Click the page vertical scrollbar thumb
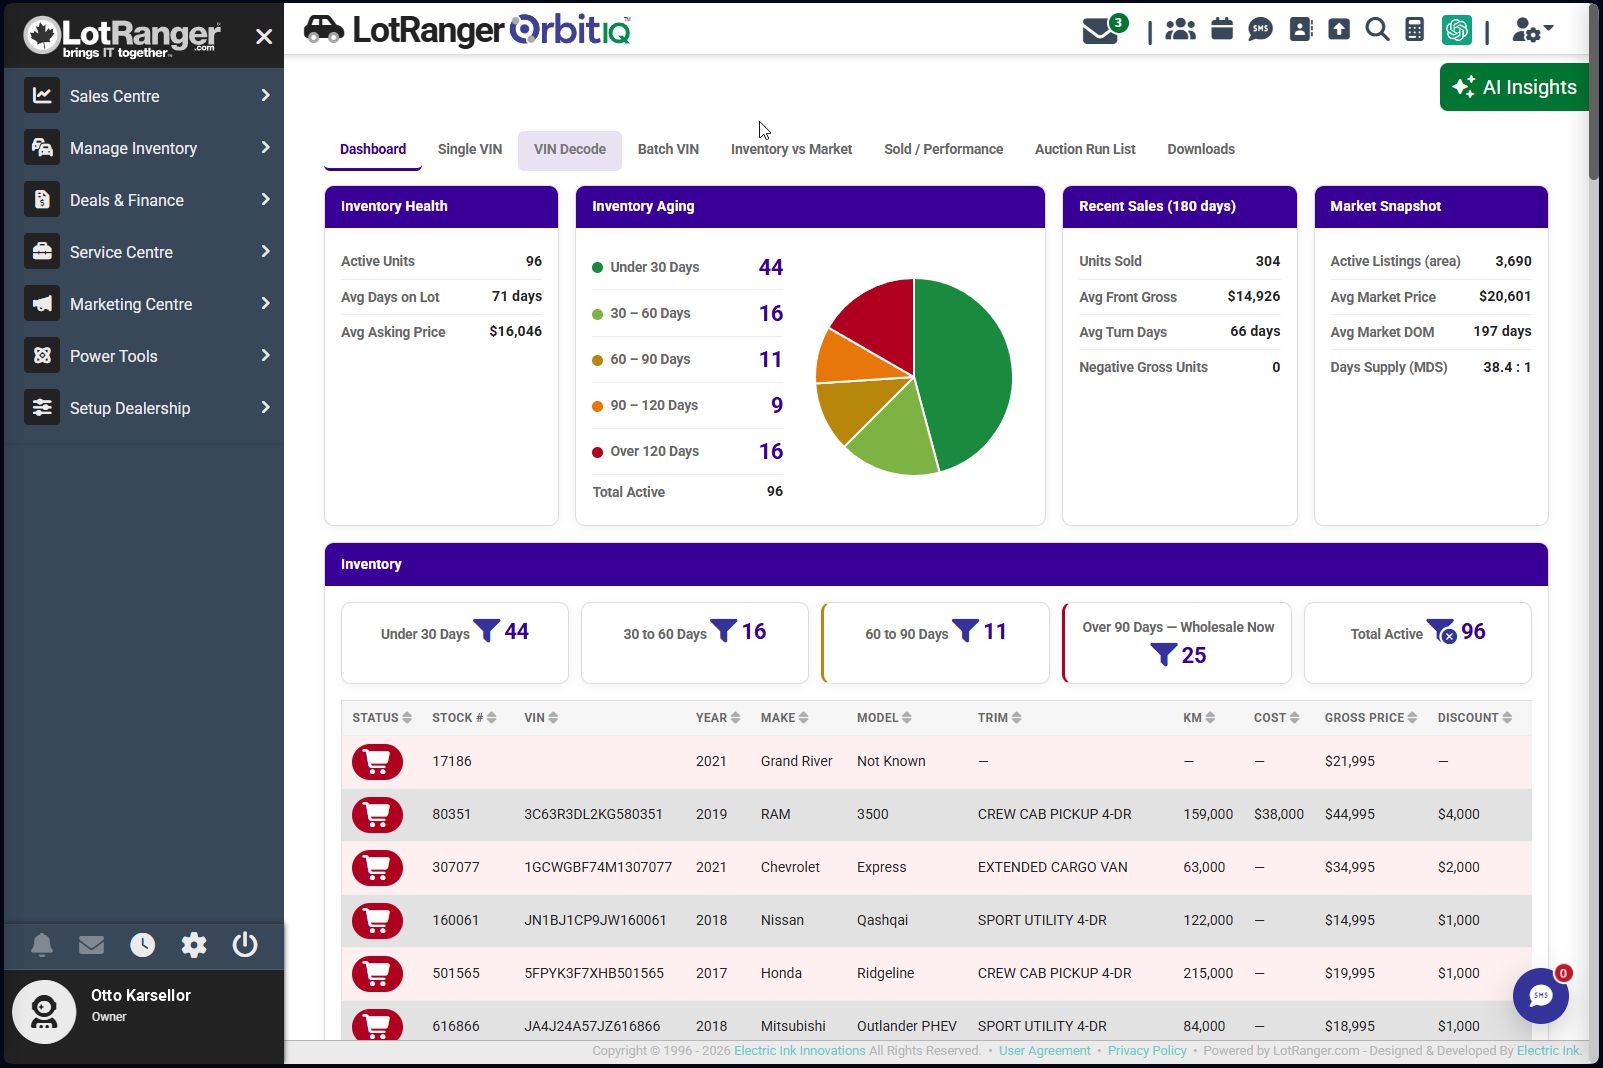Viewport: 1603px width, 1068px height. coord(1594,90)
